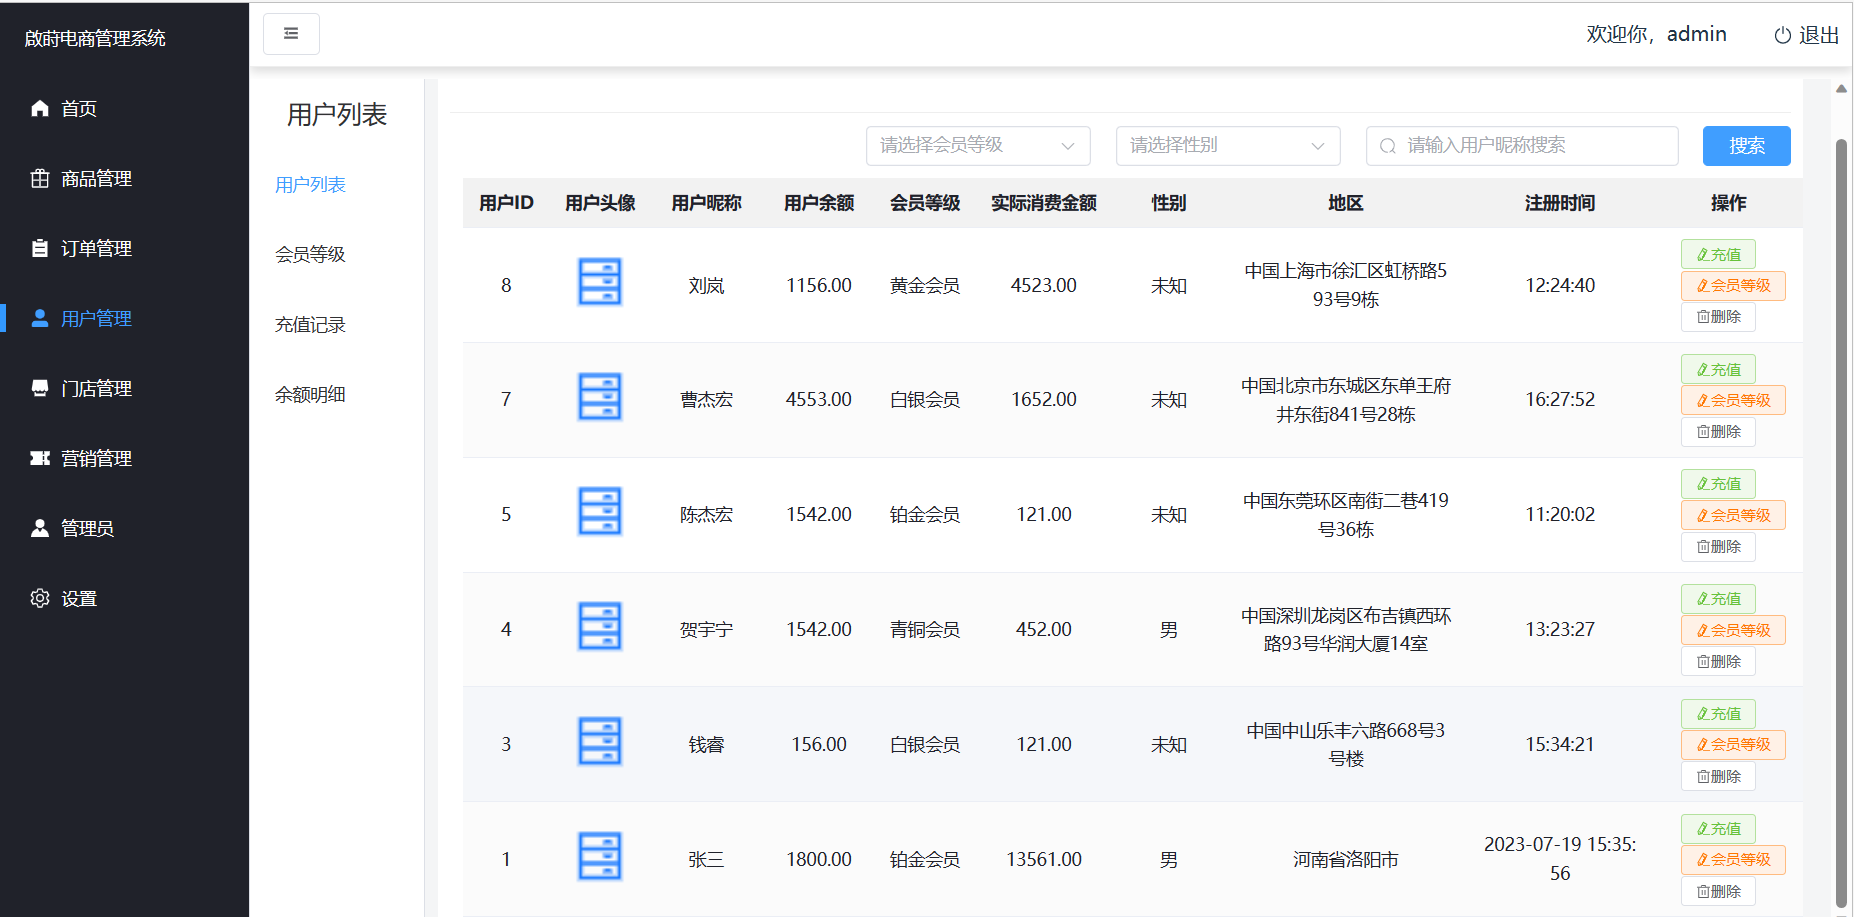
Task: Go to 首页 in sidebar
Action: 124,108
